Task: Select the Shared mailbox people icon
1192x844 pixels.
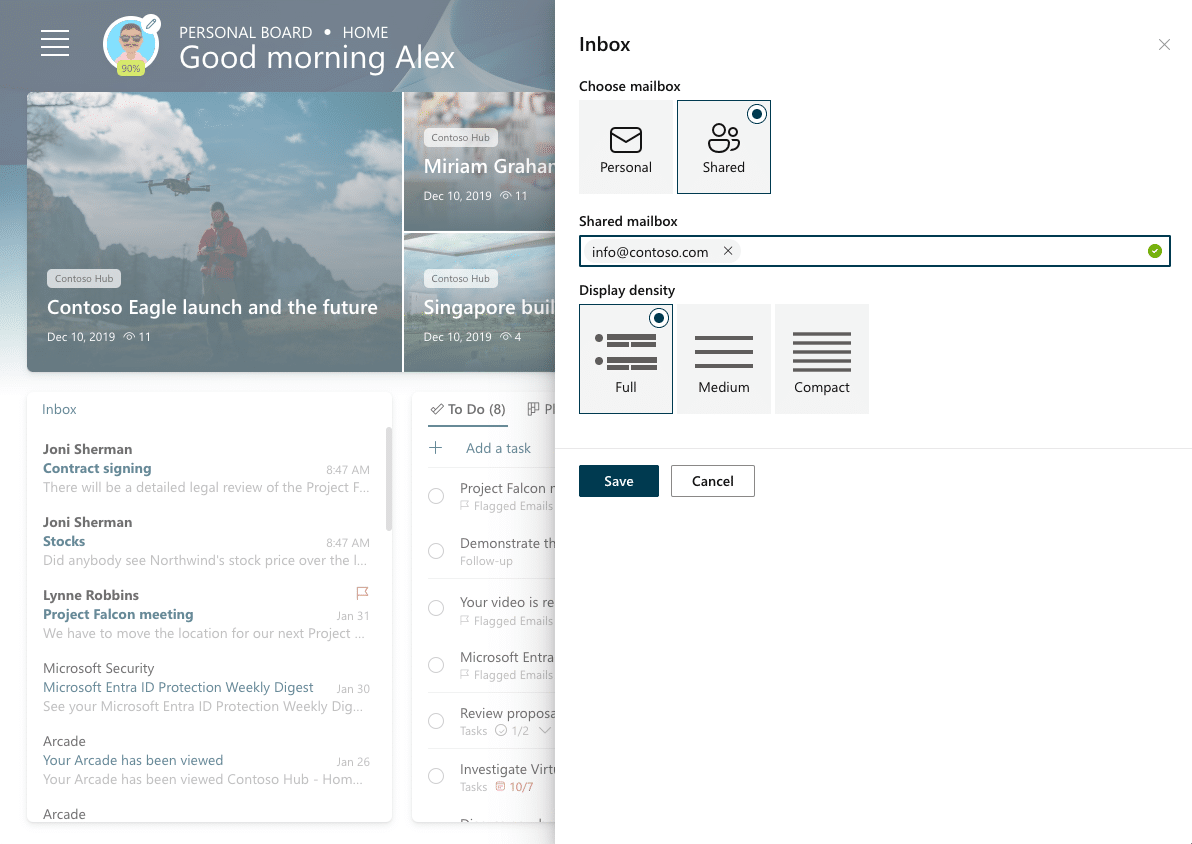Action: [x=723, y=140]
